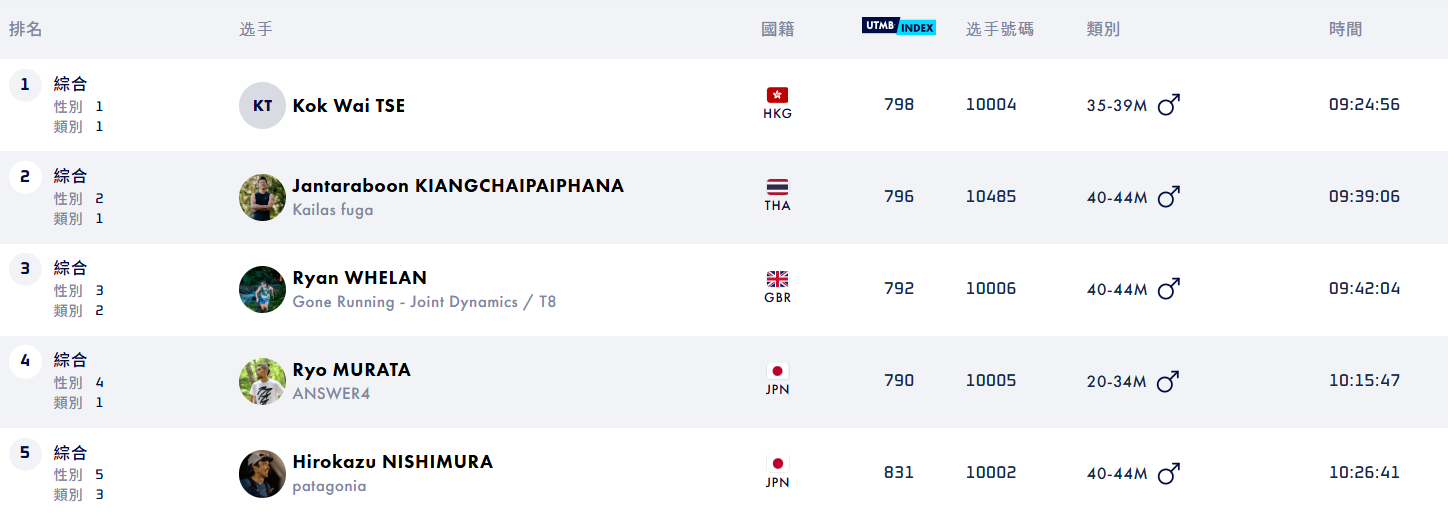Image resolution: width=1448 pixels, height=519 pixels.
Task: Open Hirokazu NISHIMURA runner page
Action: 392,462
